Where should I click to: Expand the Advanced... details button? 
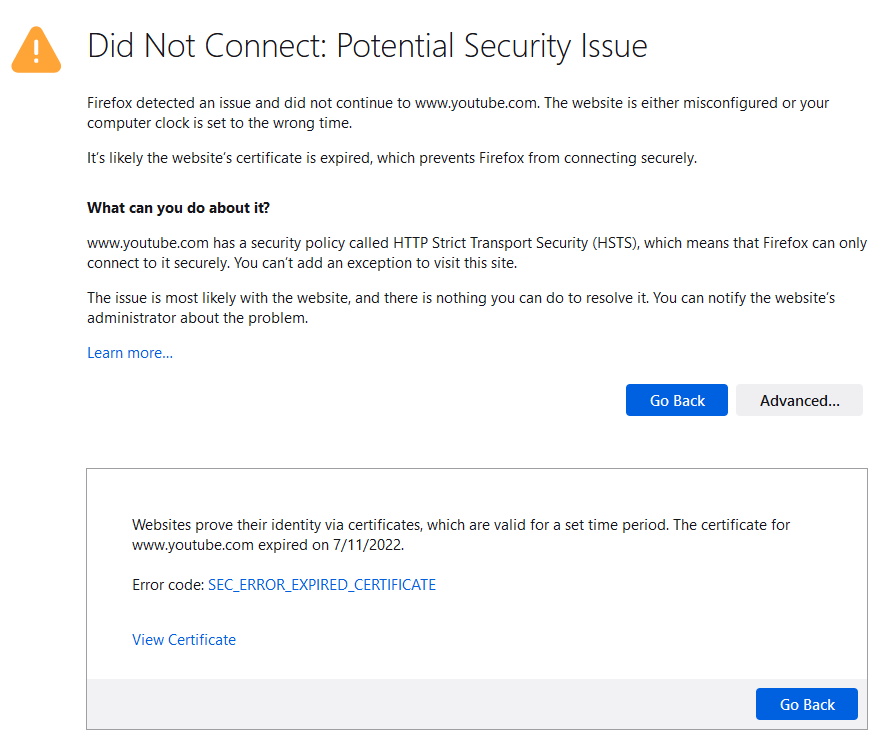point(799,400)
